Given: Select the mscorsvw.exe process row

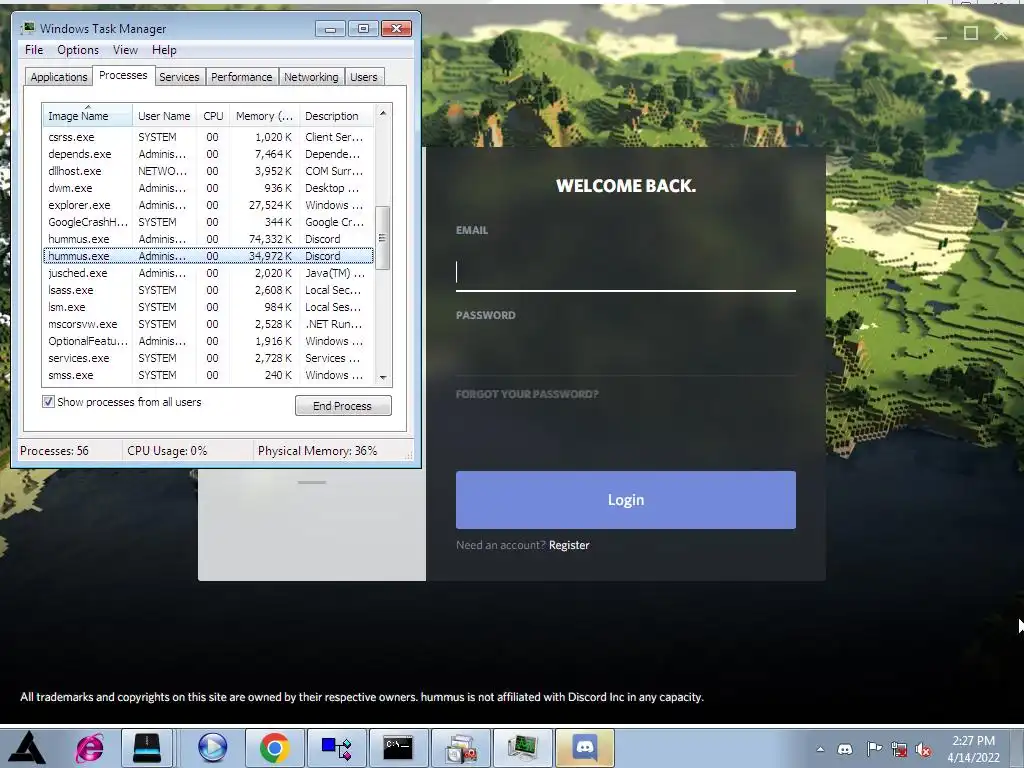Looking at the screenshot, I should coord(208,324).
